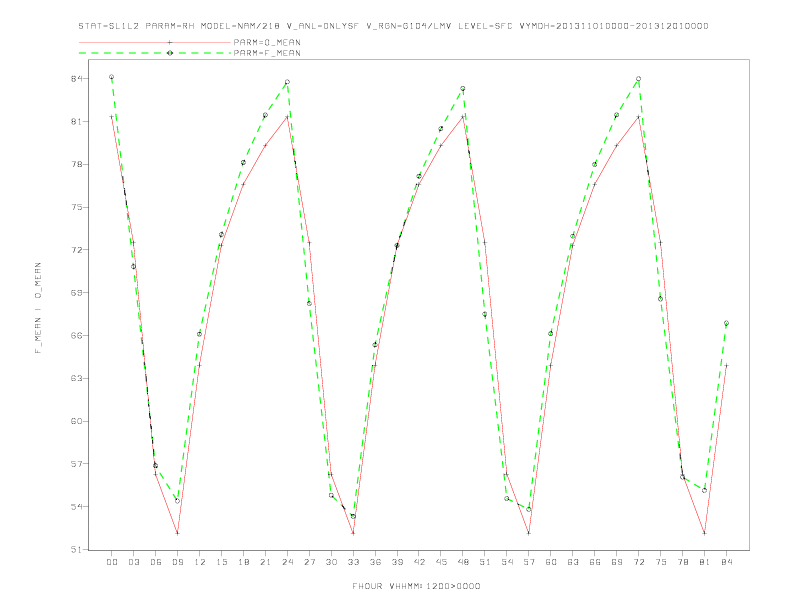The image size is (792, 612).
Task: Select the PARM=F_MEAN legend label
Action: coord(267,53)
